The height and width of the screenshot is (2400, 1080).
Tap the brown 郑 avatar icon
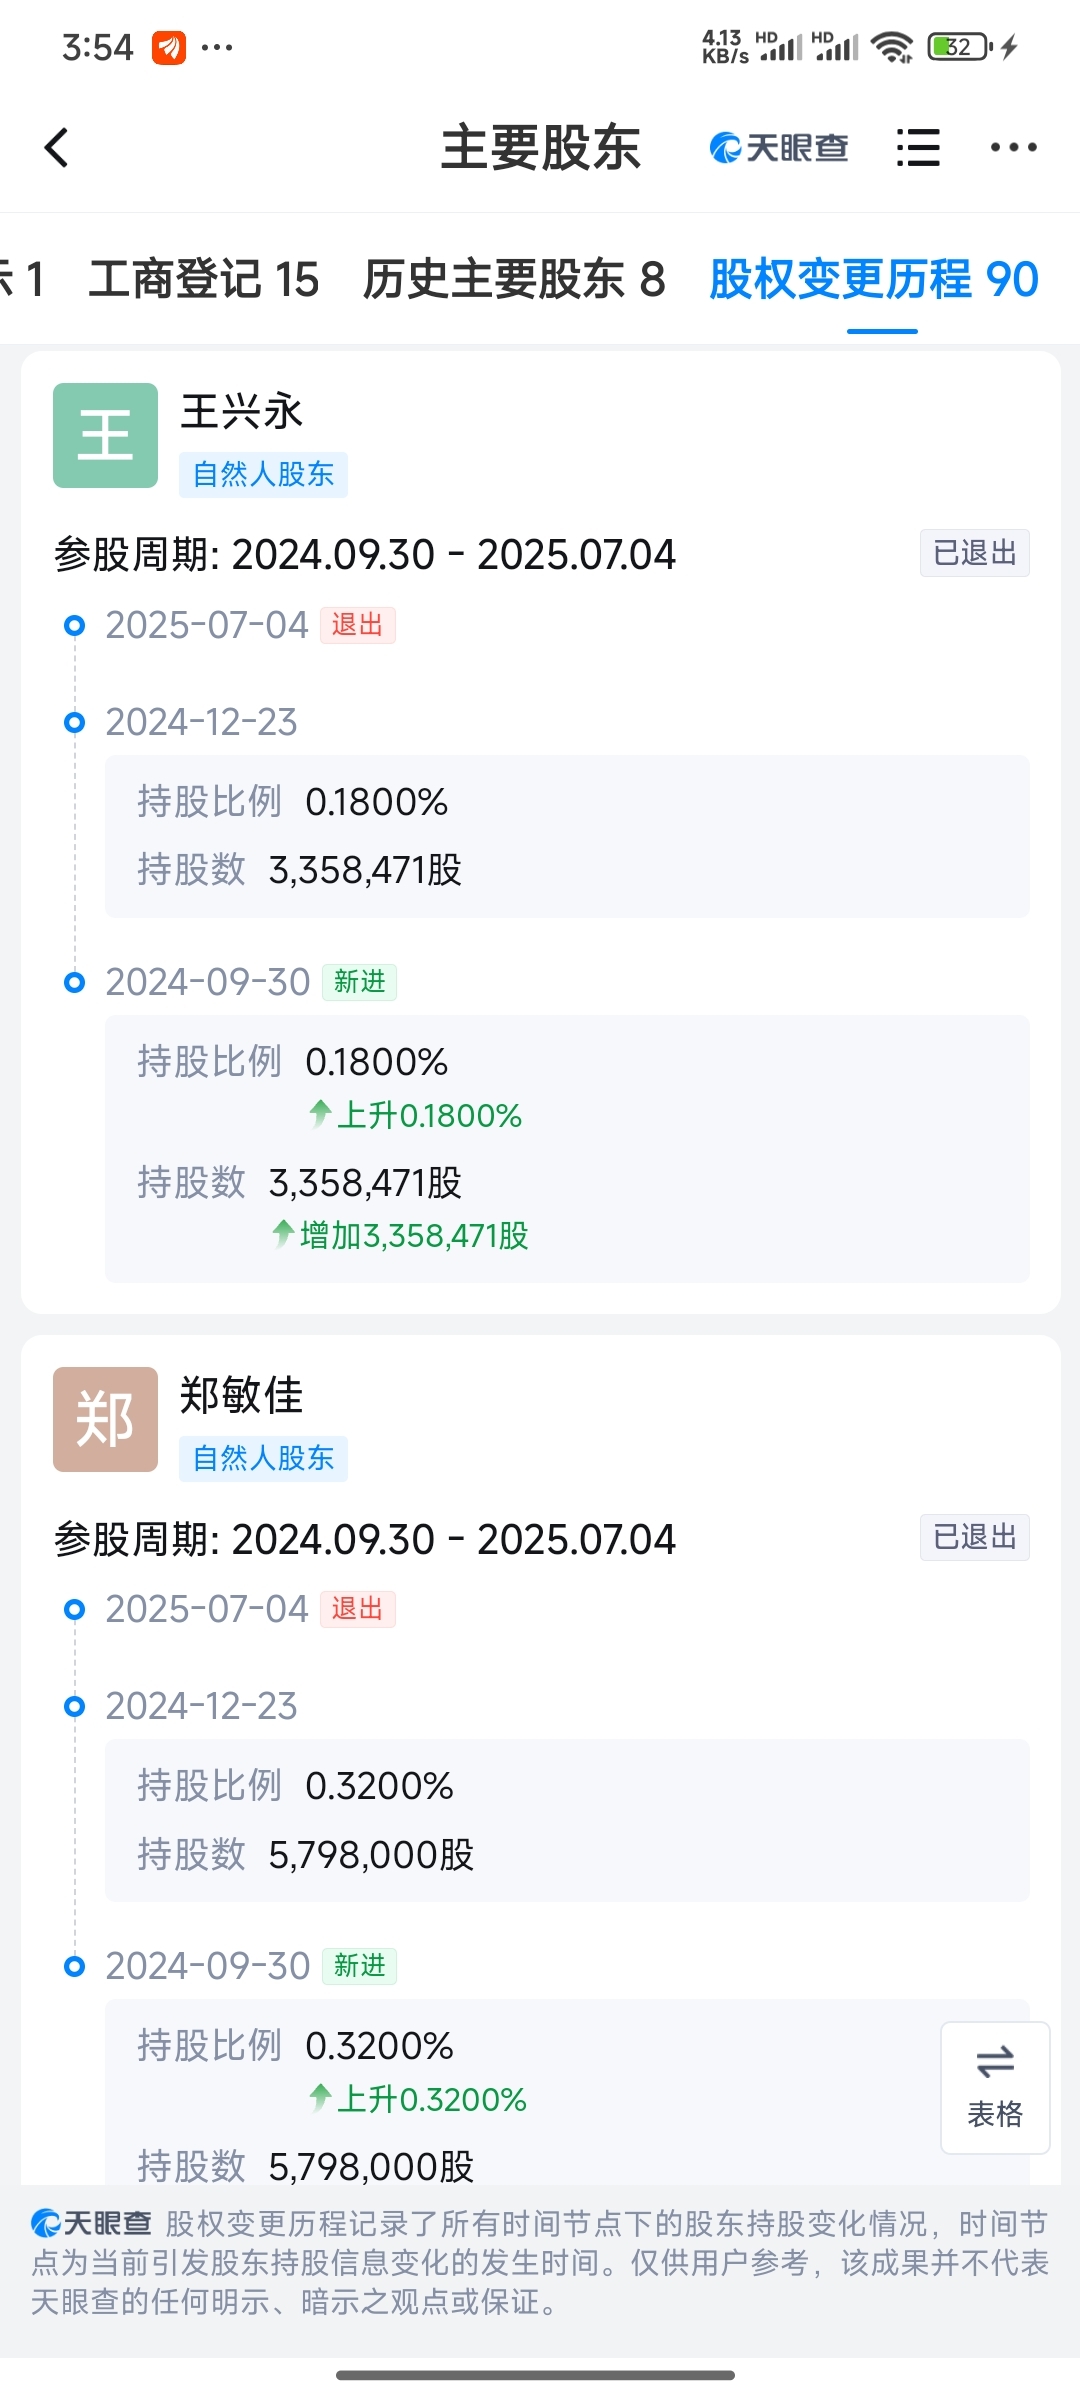click(105, 1419)
